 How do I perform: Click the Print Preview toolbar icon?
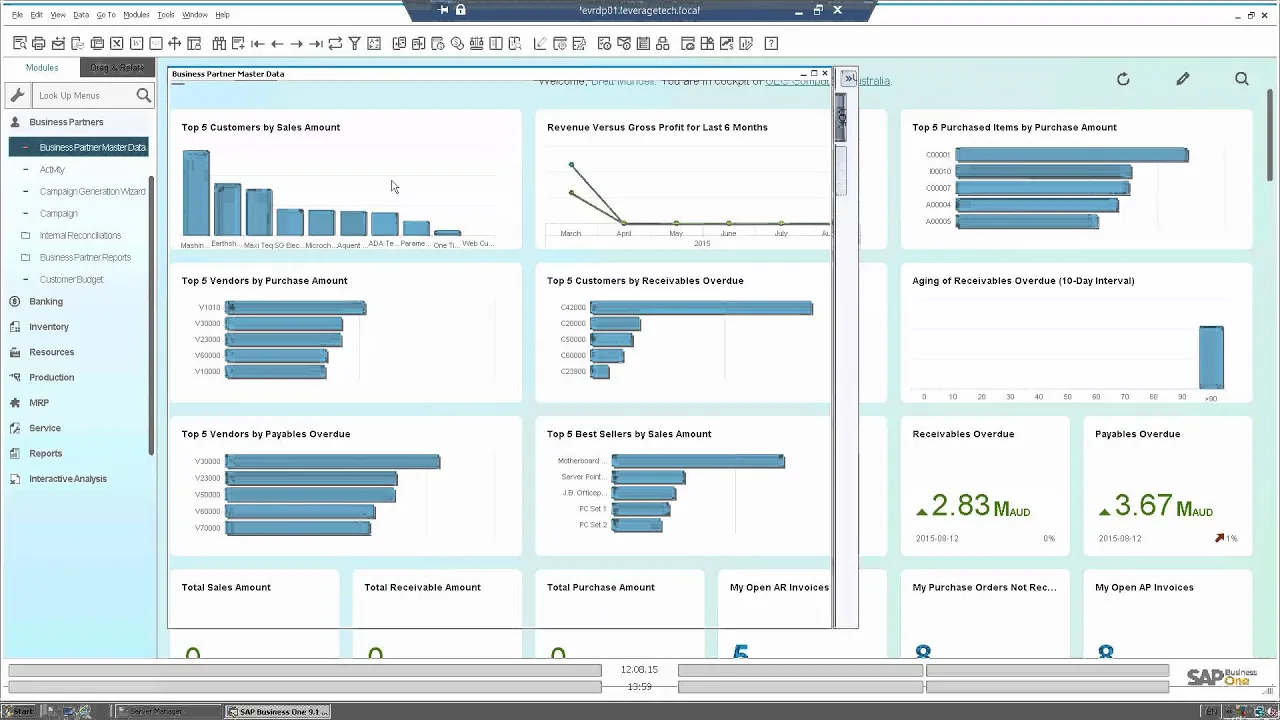tap(19, 43)
